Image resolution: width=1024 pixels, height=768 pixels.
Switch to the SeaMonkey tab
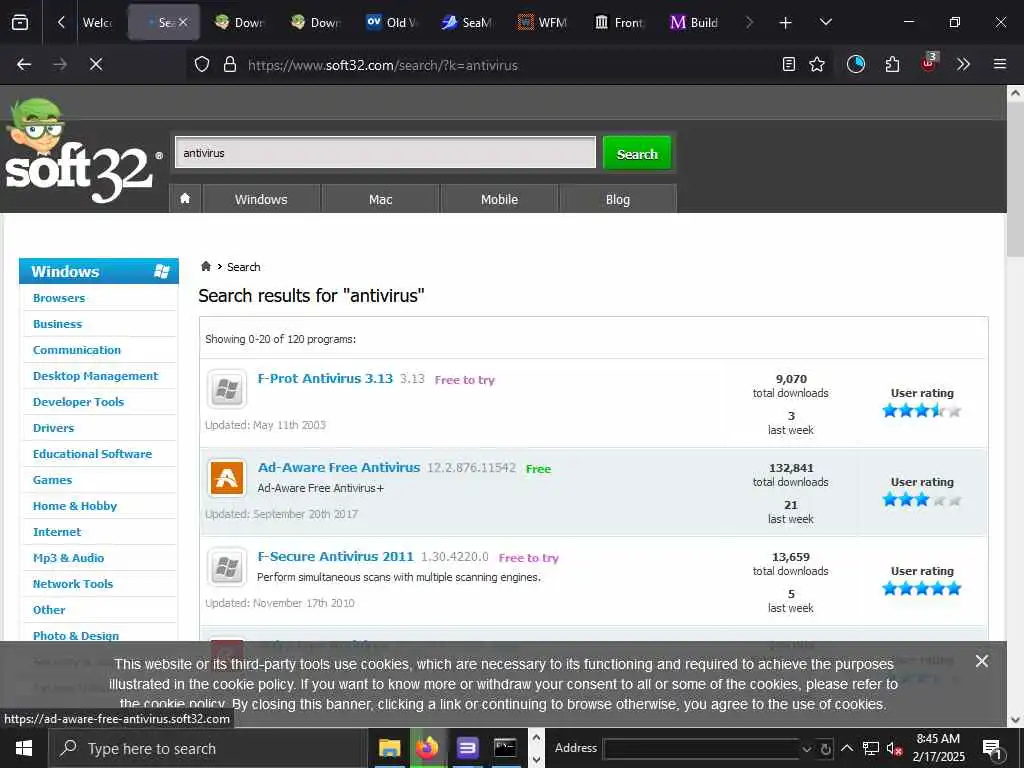pos(468,23)
